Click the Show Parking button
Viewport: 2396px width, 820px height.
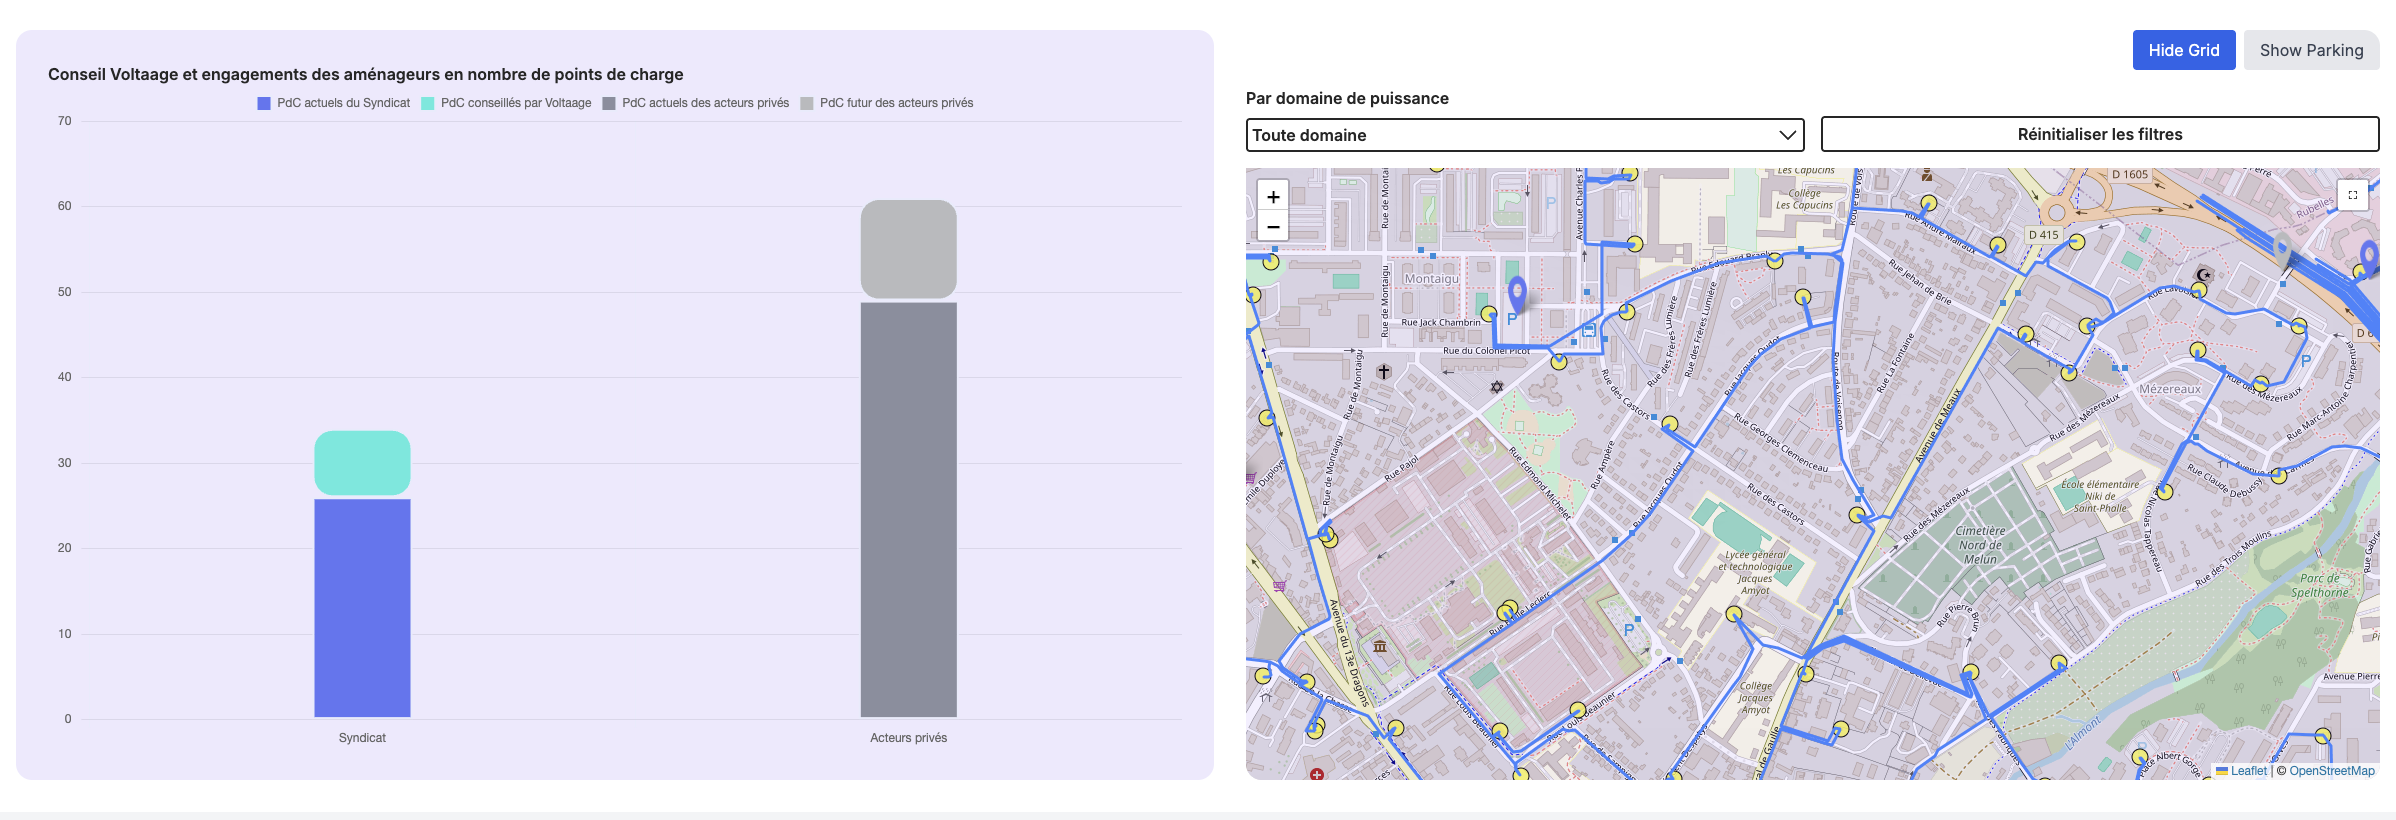tap(2312, 50)
